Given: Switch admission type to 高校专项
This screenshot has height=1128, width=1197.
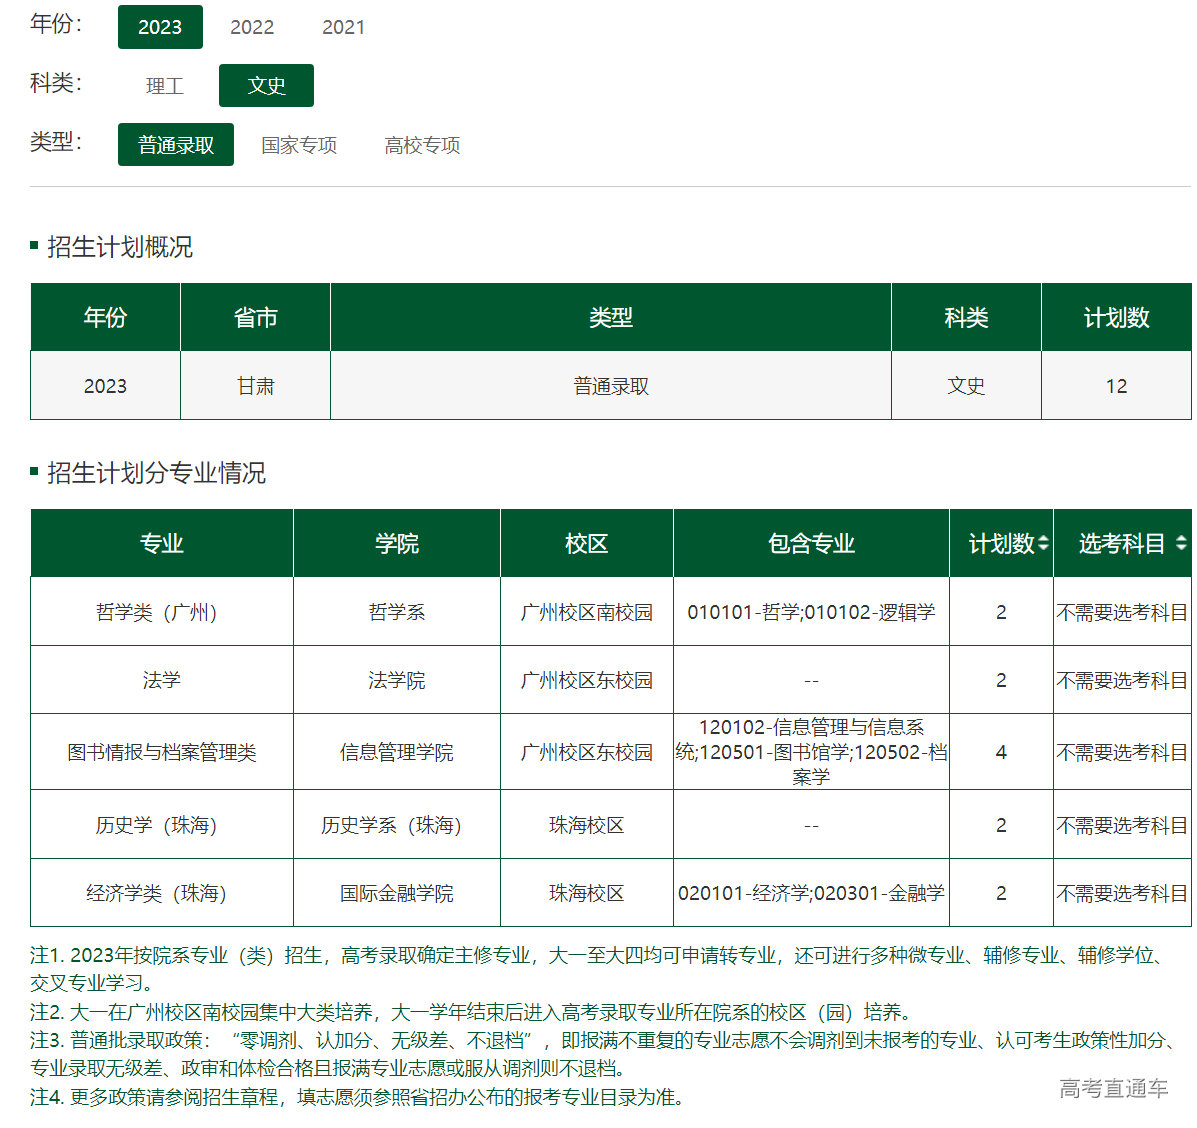Looking at the screenshot, I should pyautogui.click(x=422, y=145).
